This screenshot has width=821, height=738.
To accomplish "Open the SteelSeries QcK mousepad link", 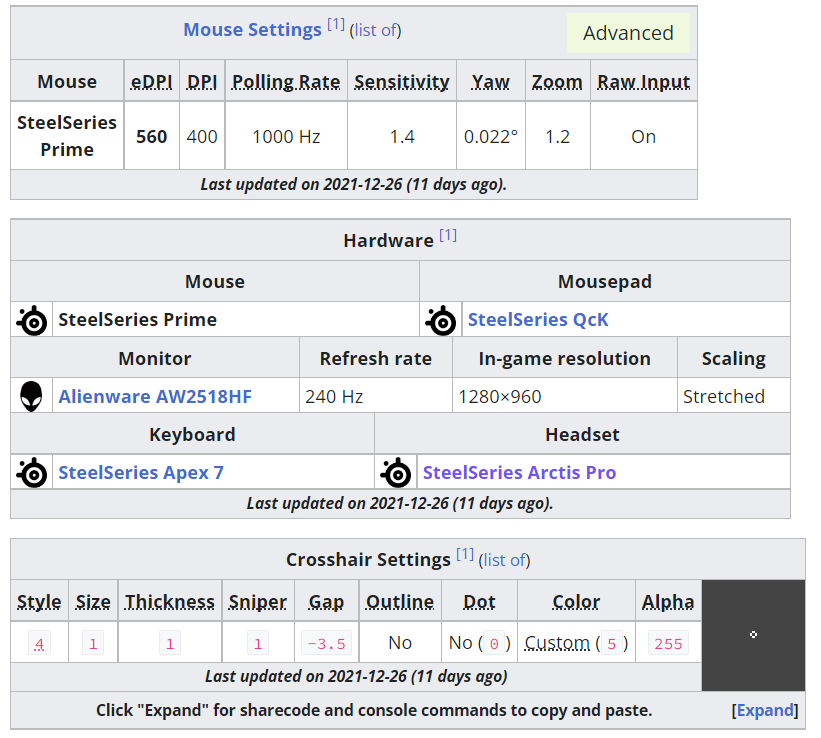I will point(538,320).
